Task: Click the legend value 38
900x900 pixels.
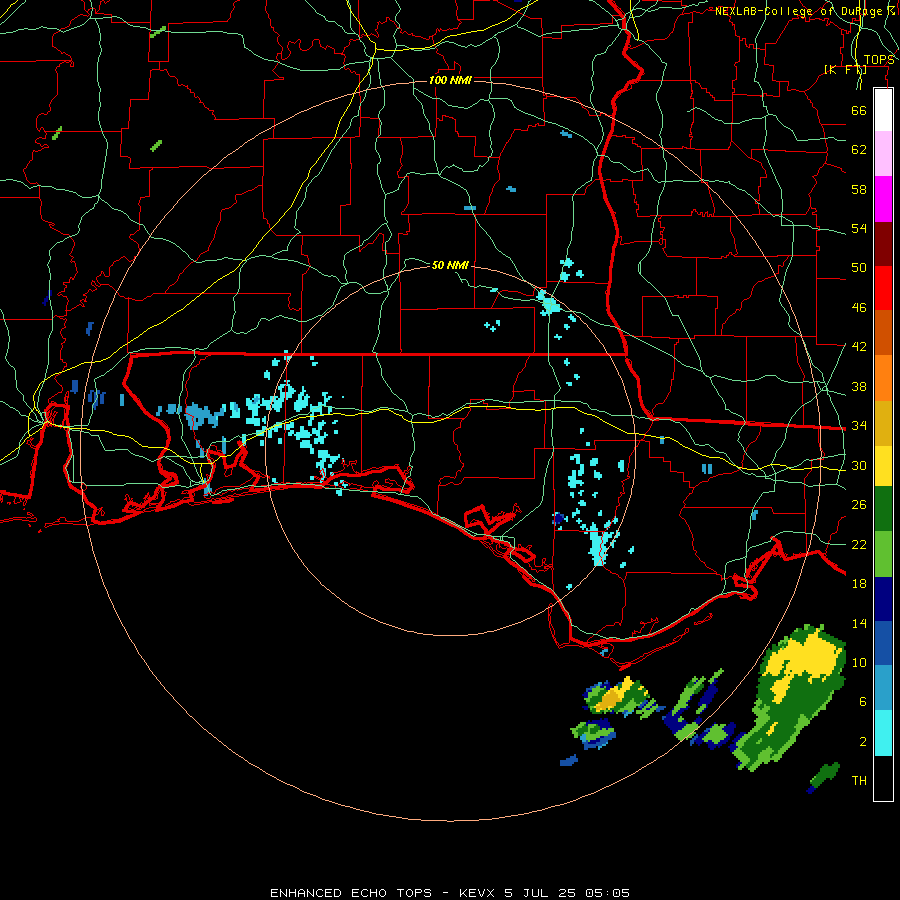Action: tap(859, 386)
